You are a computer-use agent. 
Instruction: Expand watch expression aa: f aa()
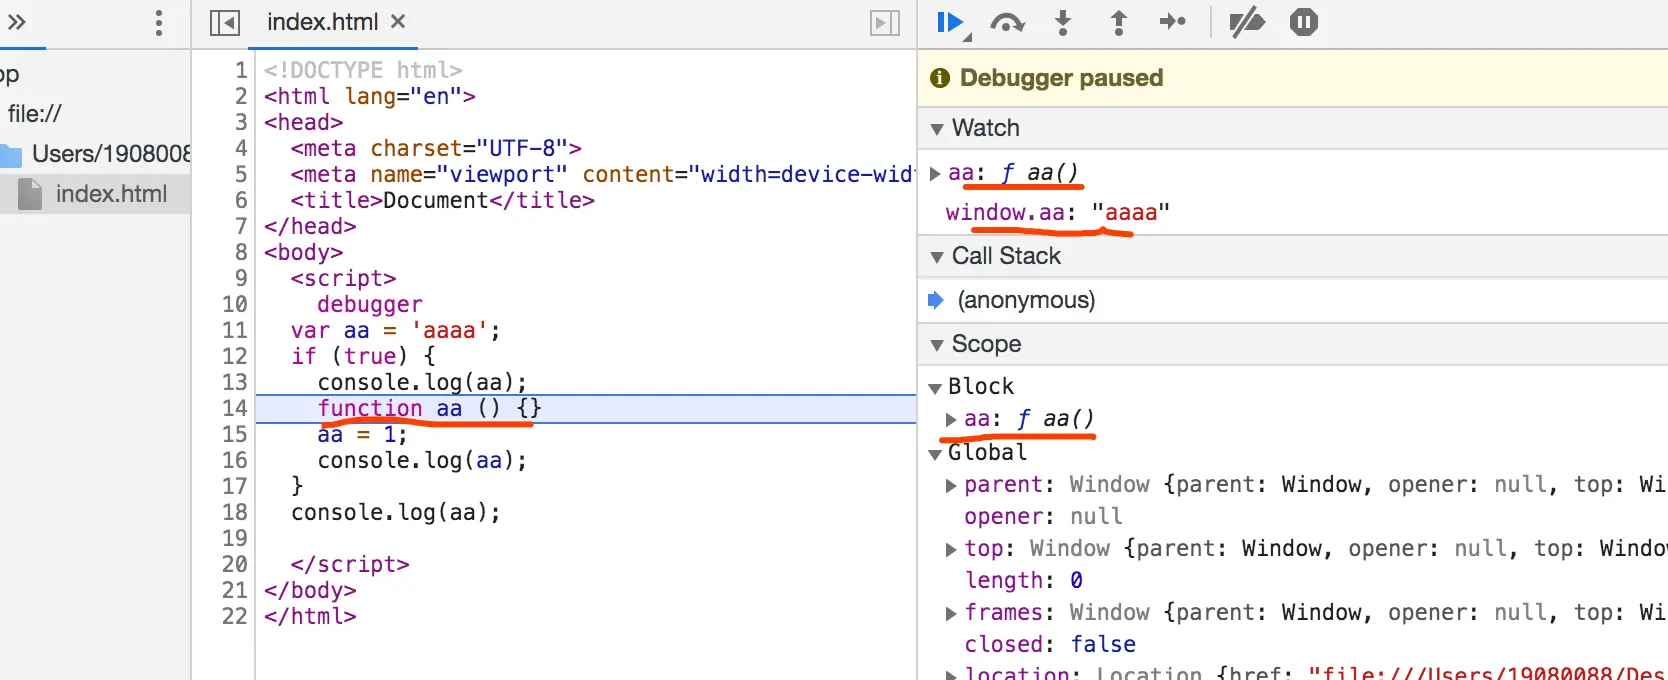pyautogui.click(x=935, y=174)
